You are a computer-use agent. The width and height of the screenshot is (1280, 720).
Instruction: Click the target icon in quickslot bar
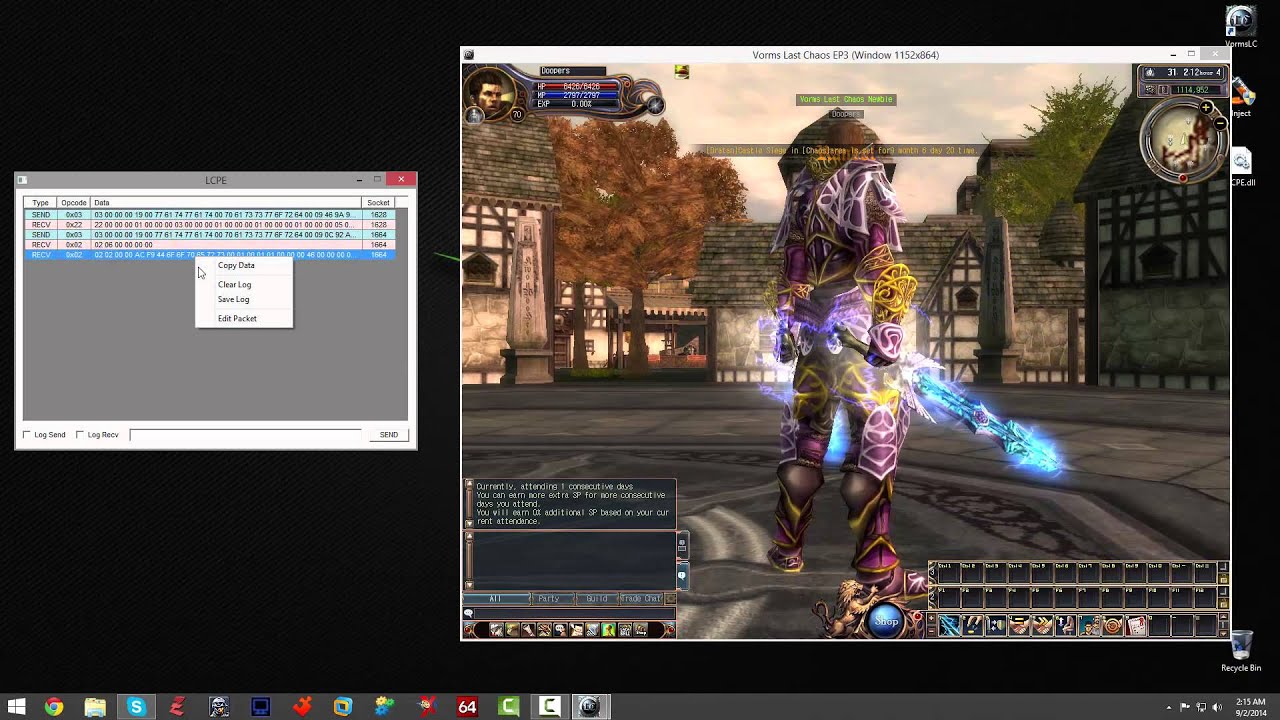pos(1113,625)
